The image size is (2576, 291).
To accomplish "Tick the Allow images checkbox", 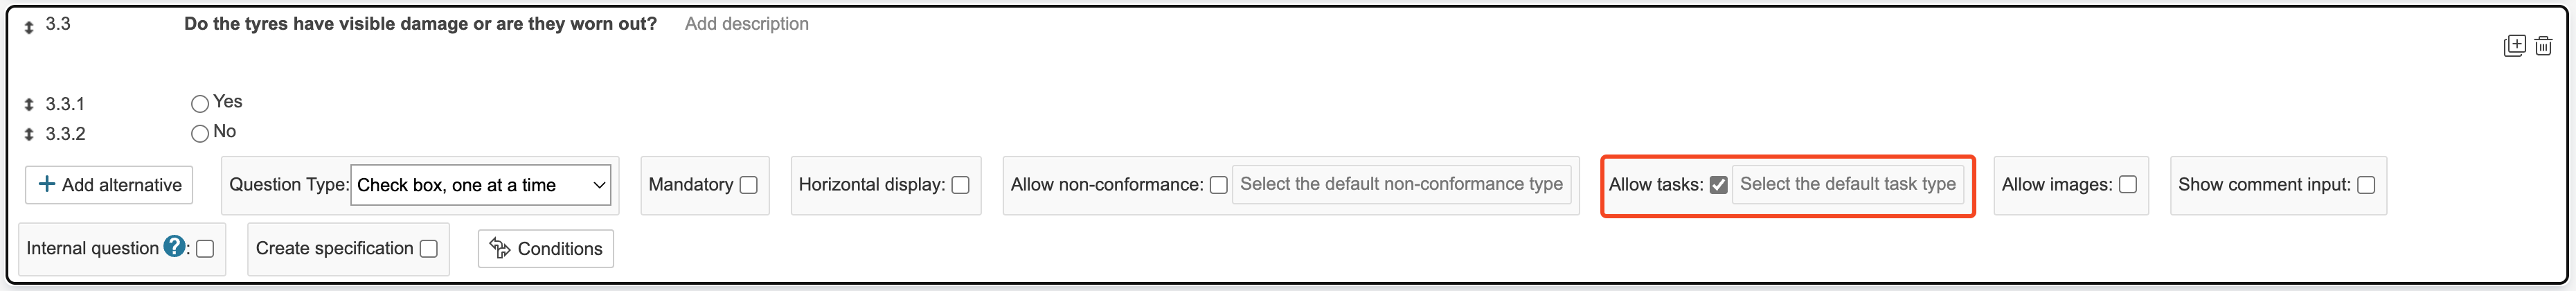I will (x=2128, y=185).
